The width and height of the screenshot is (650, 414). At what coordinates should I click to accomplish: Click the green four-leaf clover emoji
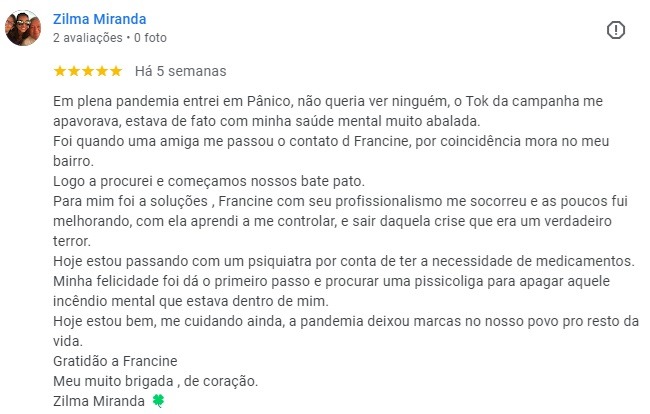point(158,401)
